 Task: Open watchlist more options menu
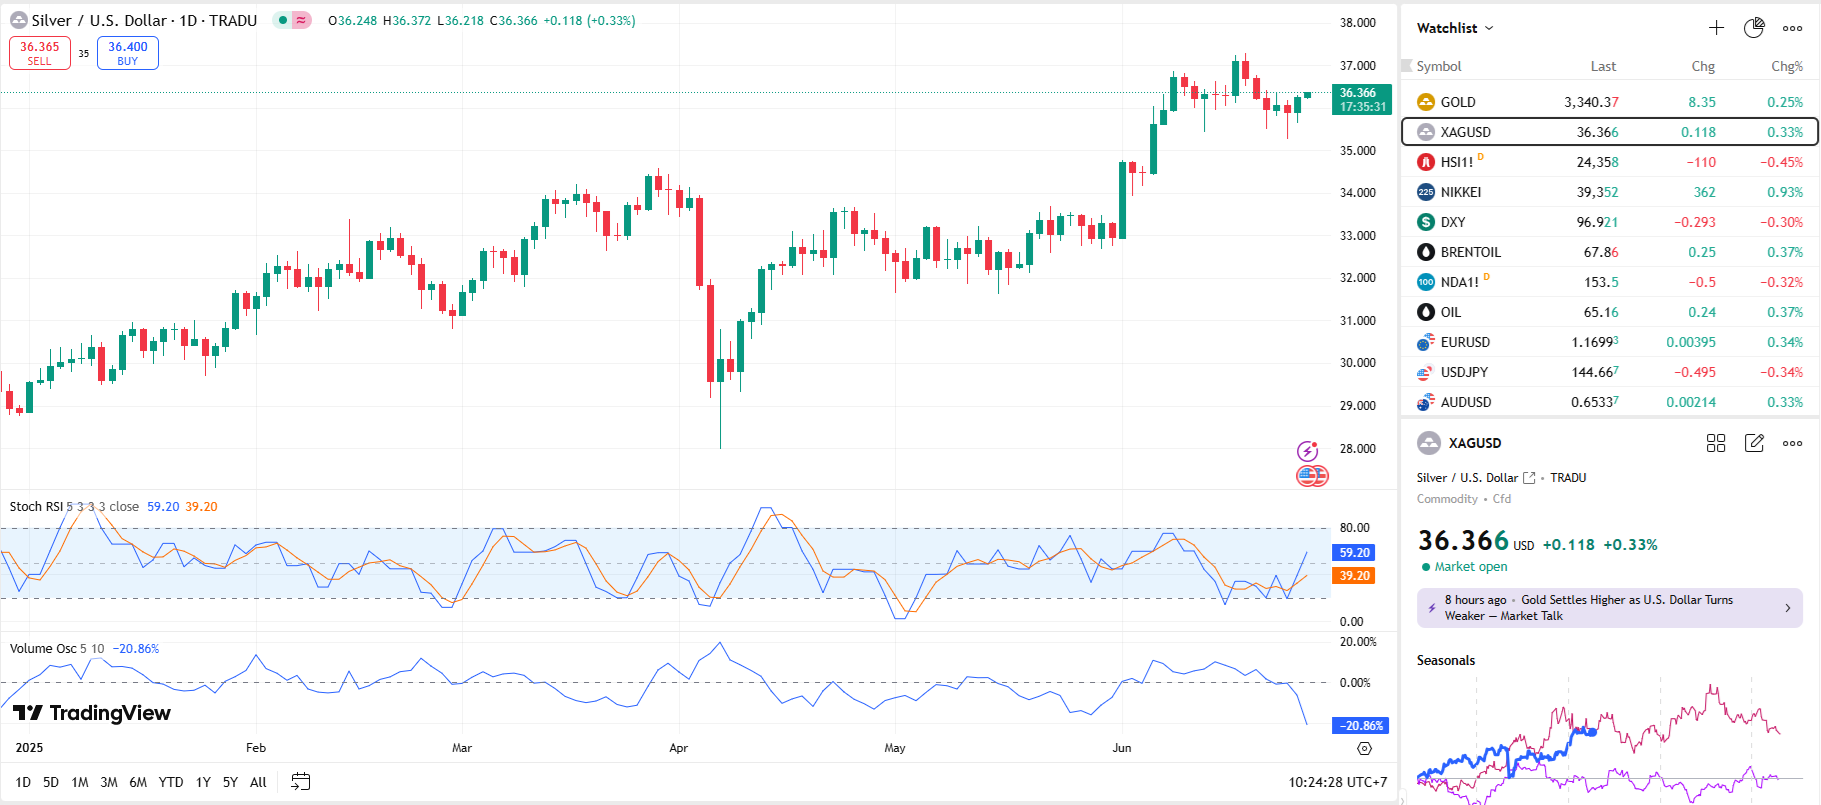pos(1792,28)
